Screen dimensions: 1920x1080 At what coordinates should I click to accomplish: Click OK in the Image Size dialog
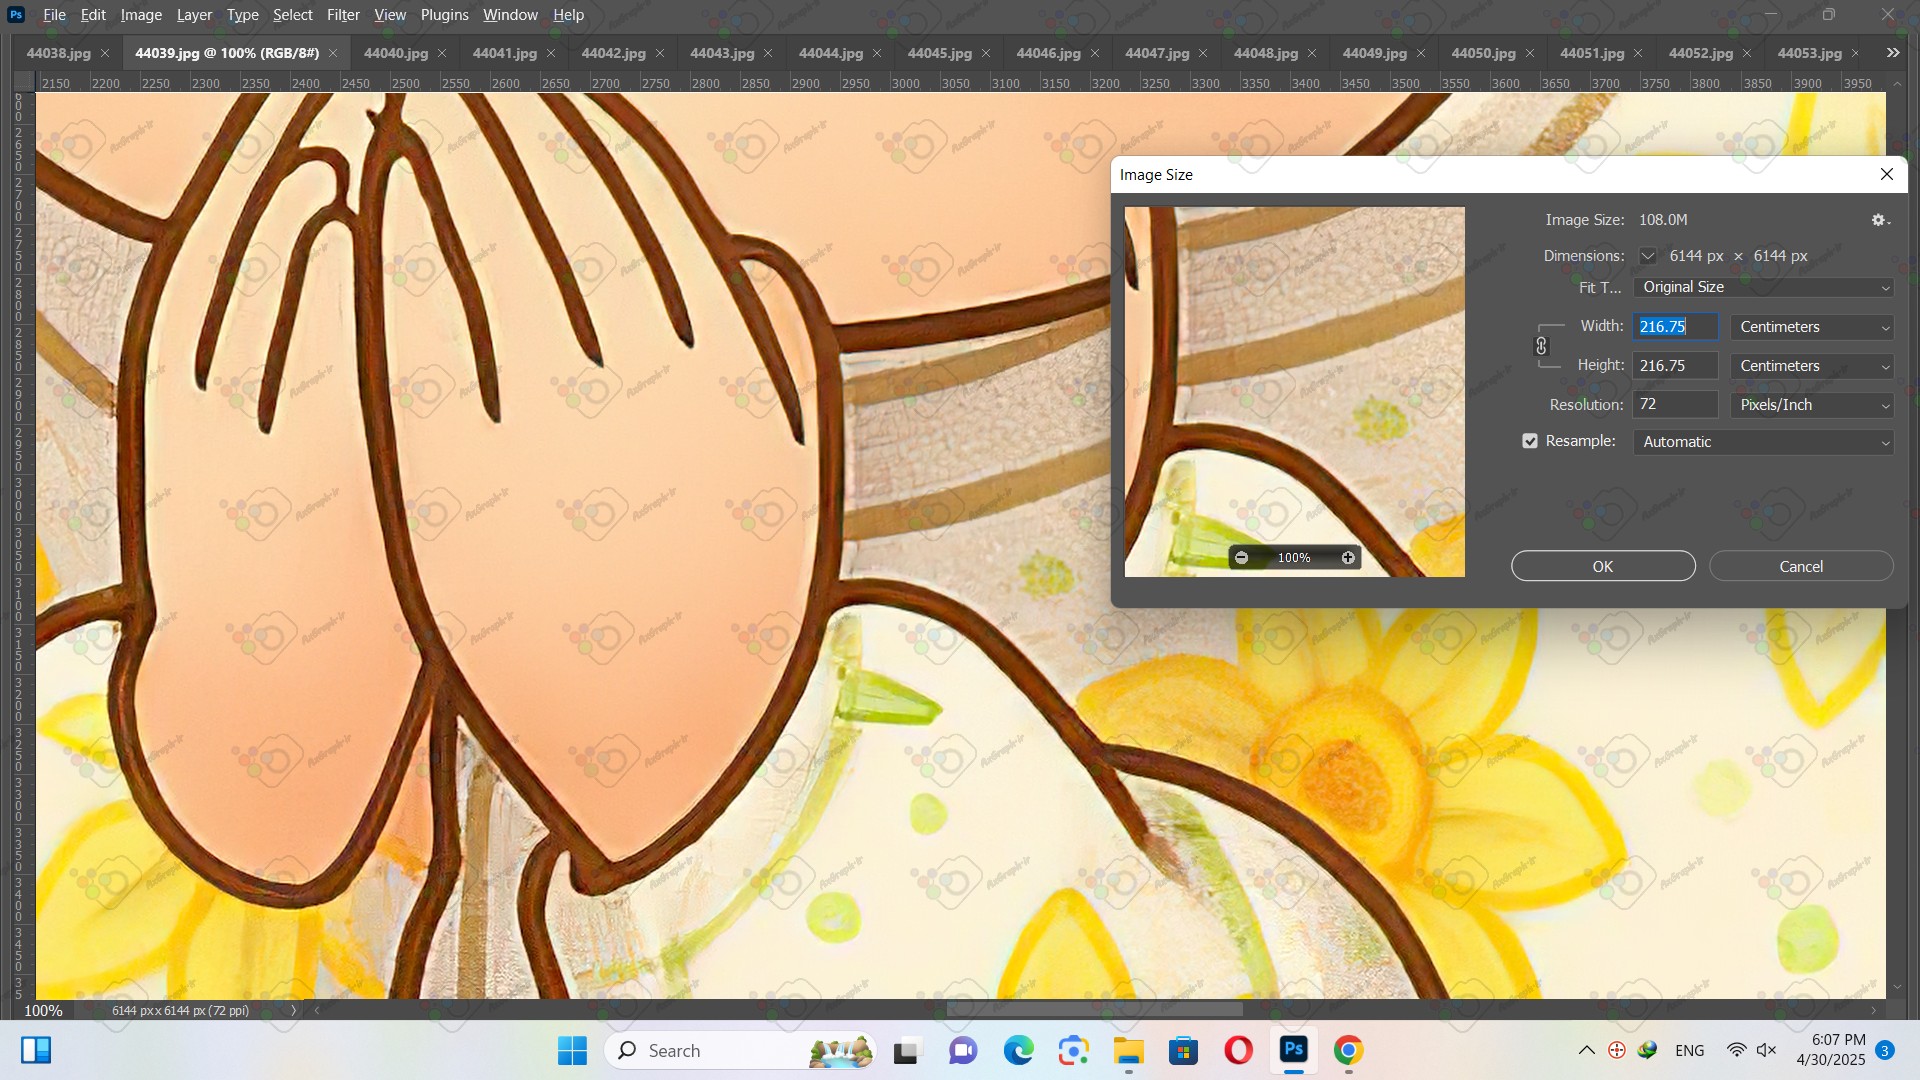(x=1603, y=567)
